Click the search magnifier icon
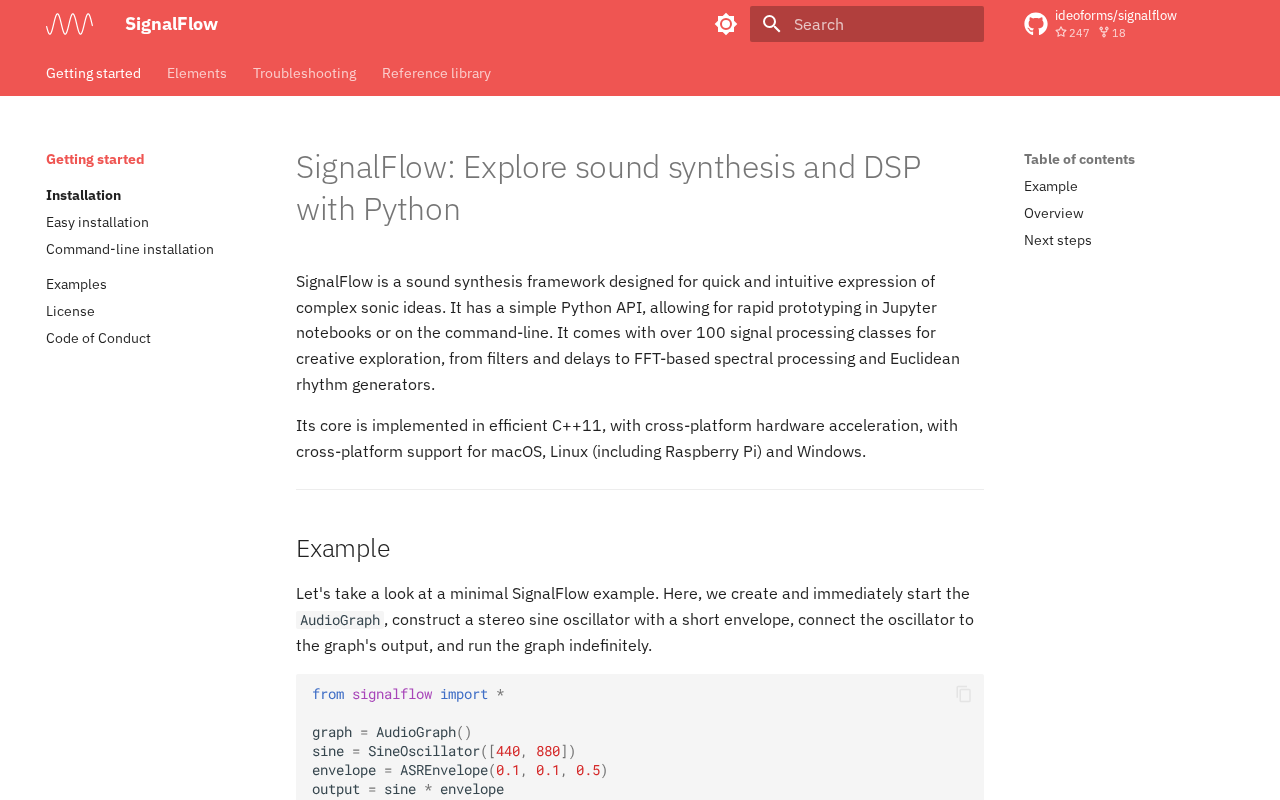Image resolution: width=1280 pixels, height=800 pixels. (x=772, y=24)
